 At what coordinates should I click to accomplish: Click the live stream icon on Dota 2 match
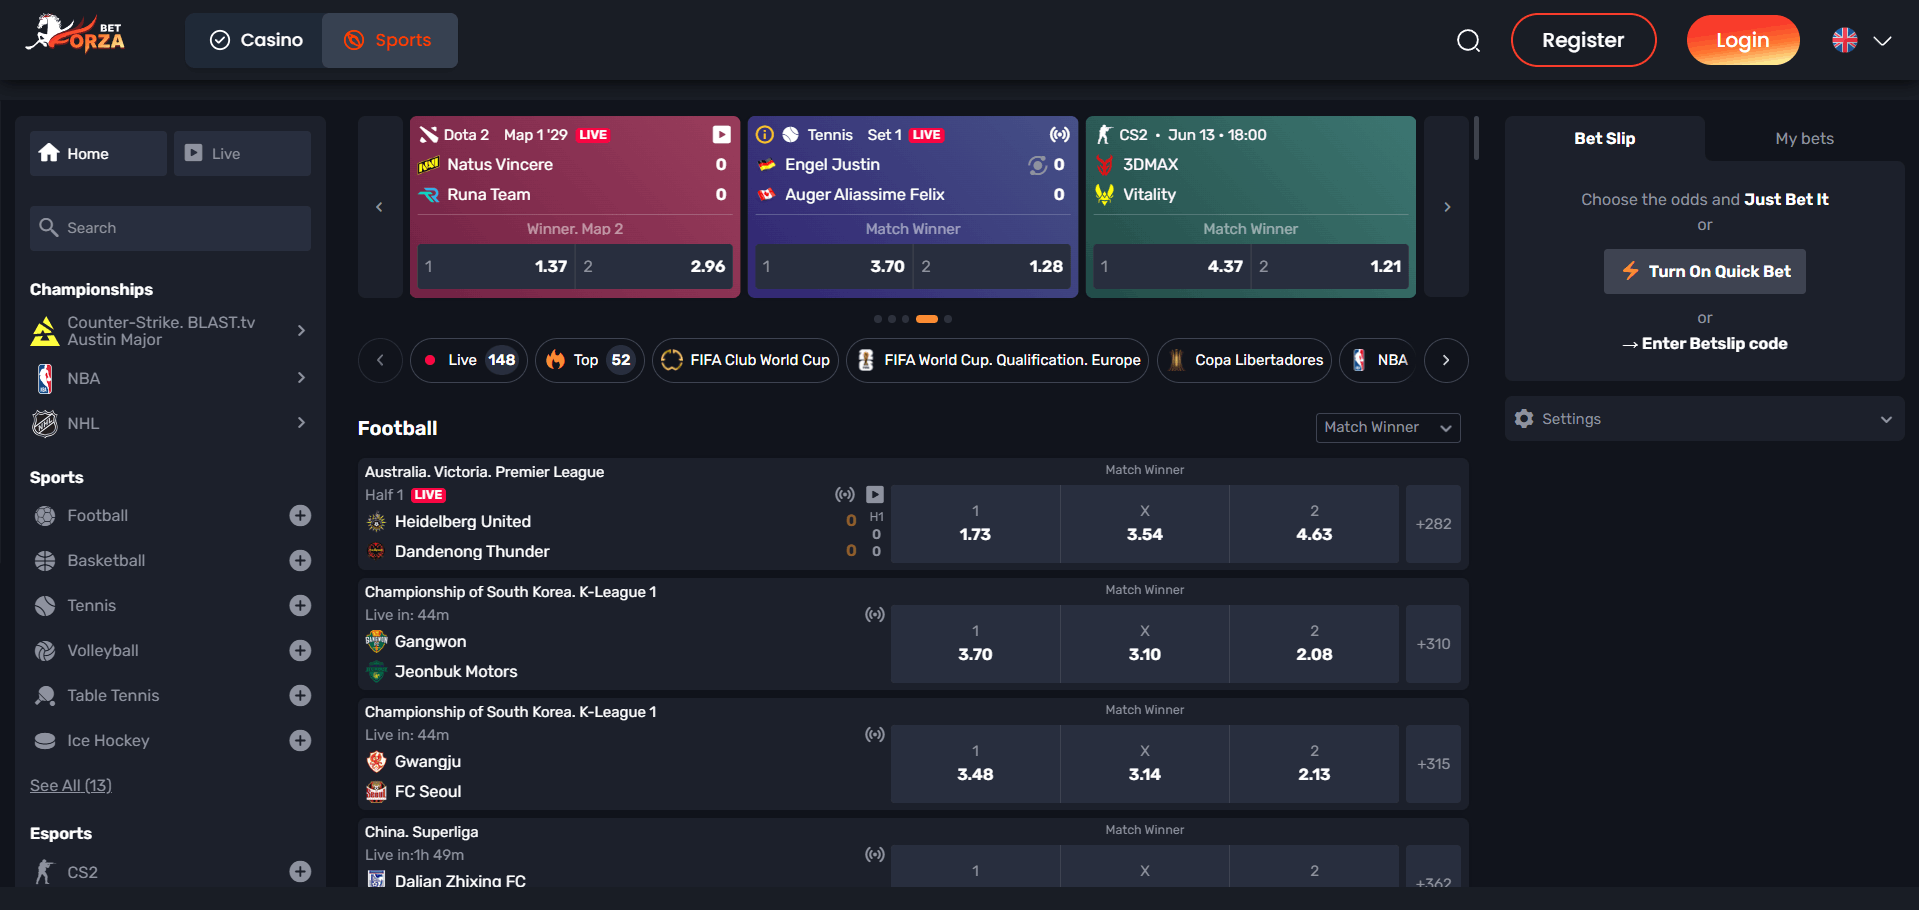pos(720,133)
